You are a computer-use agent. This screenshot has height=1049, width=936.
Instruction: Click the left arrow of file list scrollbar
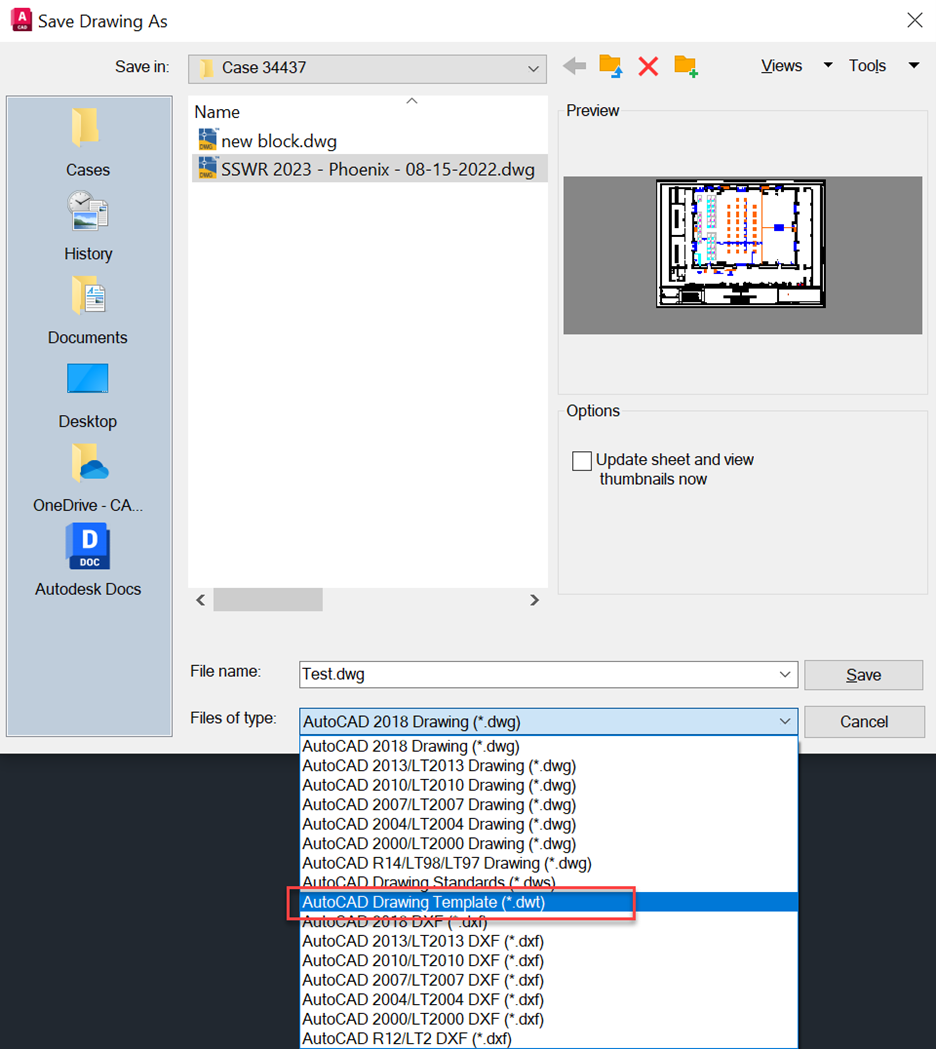(201, 600)
